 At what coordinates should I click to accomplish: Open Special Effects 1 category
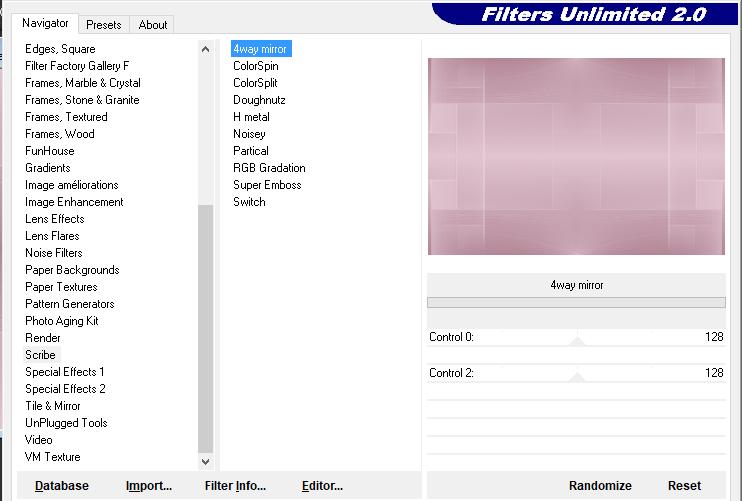[x=64, y=372]
